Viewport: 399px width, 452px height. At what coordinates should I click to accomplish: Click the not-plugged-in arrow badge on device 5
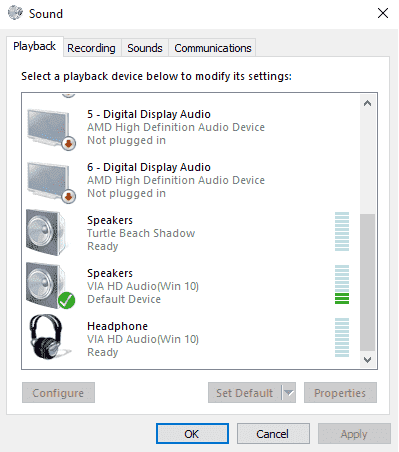[69, 144]
